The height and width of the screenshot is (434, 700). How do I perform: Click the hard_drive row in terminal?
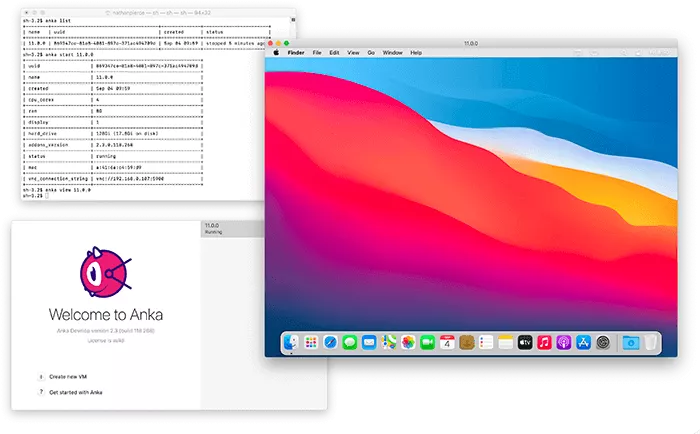point(112,134)
